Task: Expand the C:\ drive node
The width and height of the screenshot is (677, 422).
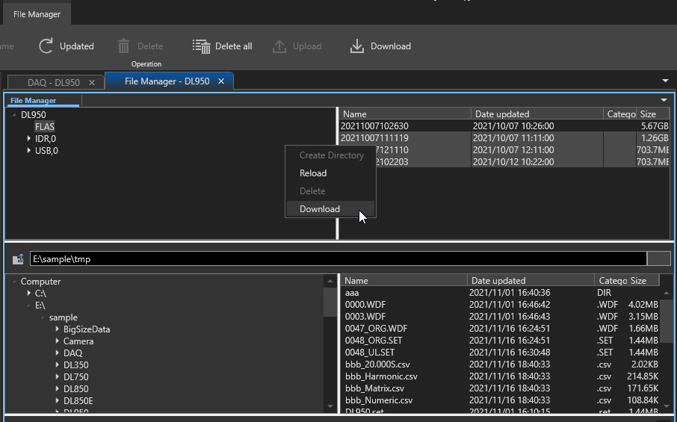Action: click(29, 293)
